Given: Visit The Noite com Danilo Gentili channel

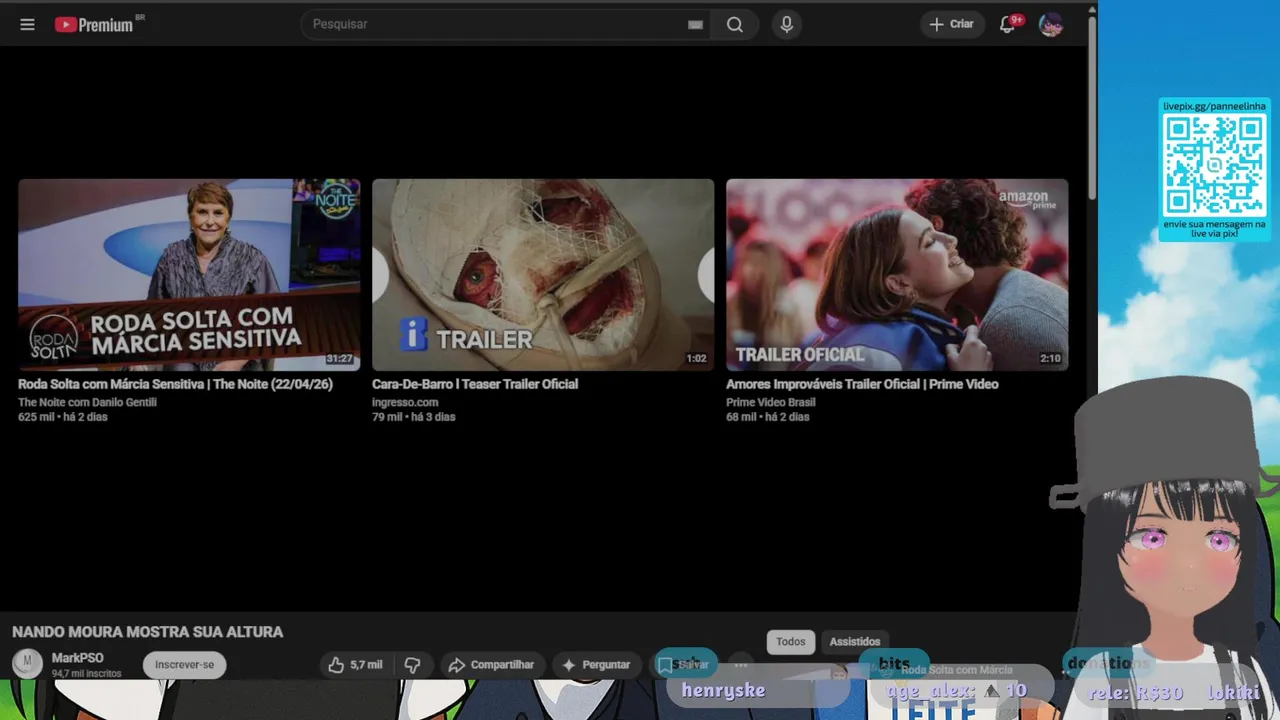Looking at the screenshot, I should point(87,402).
